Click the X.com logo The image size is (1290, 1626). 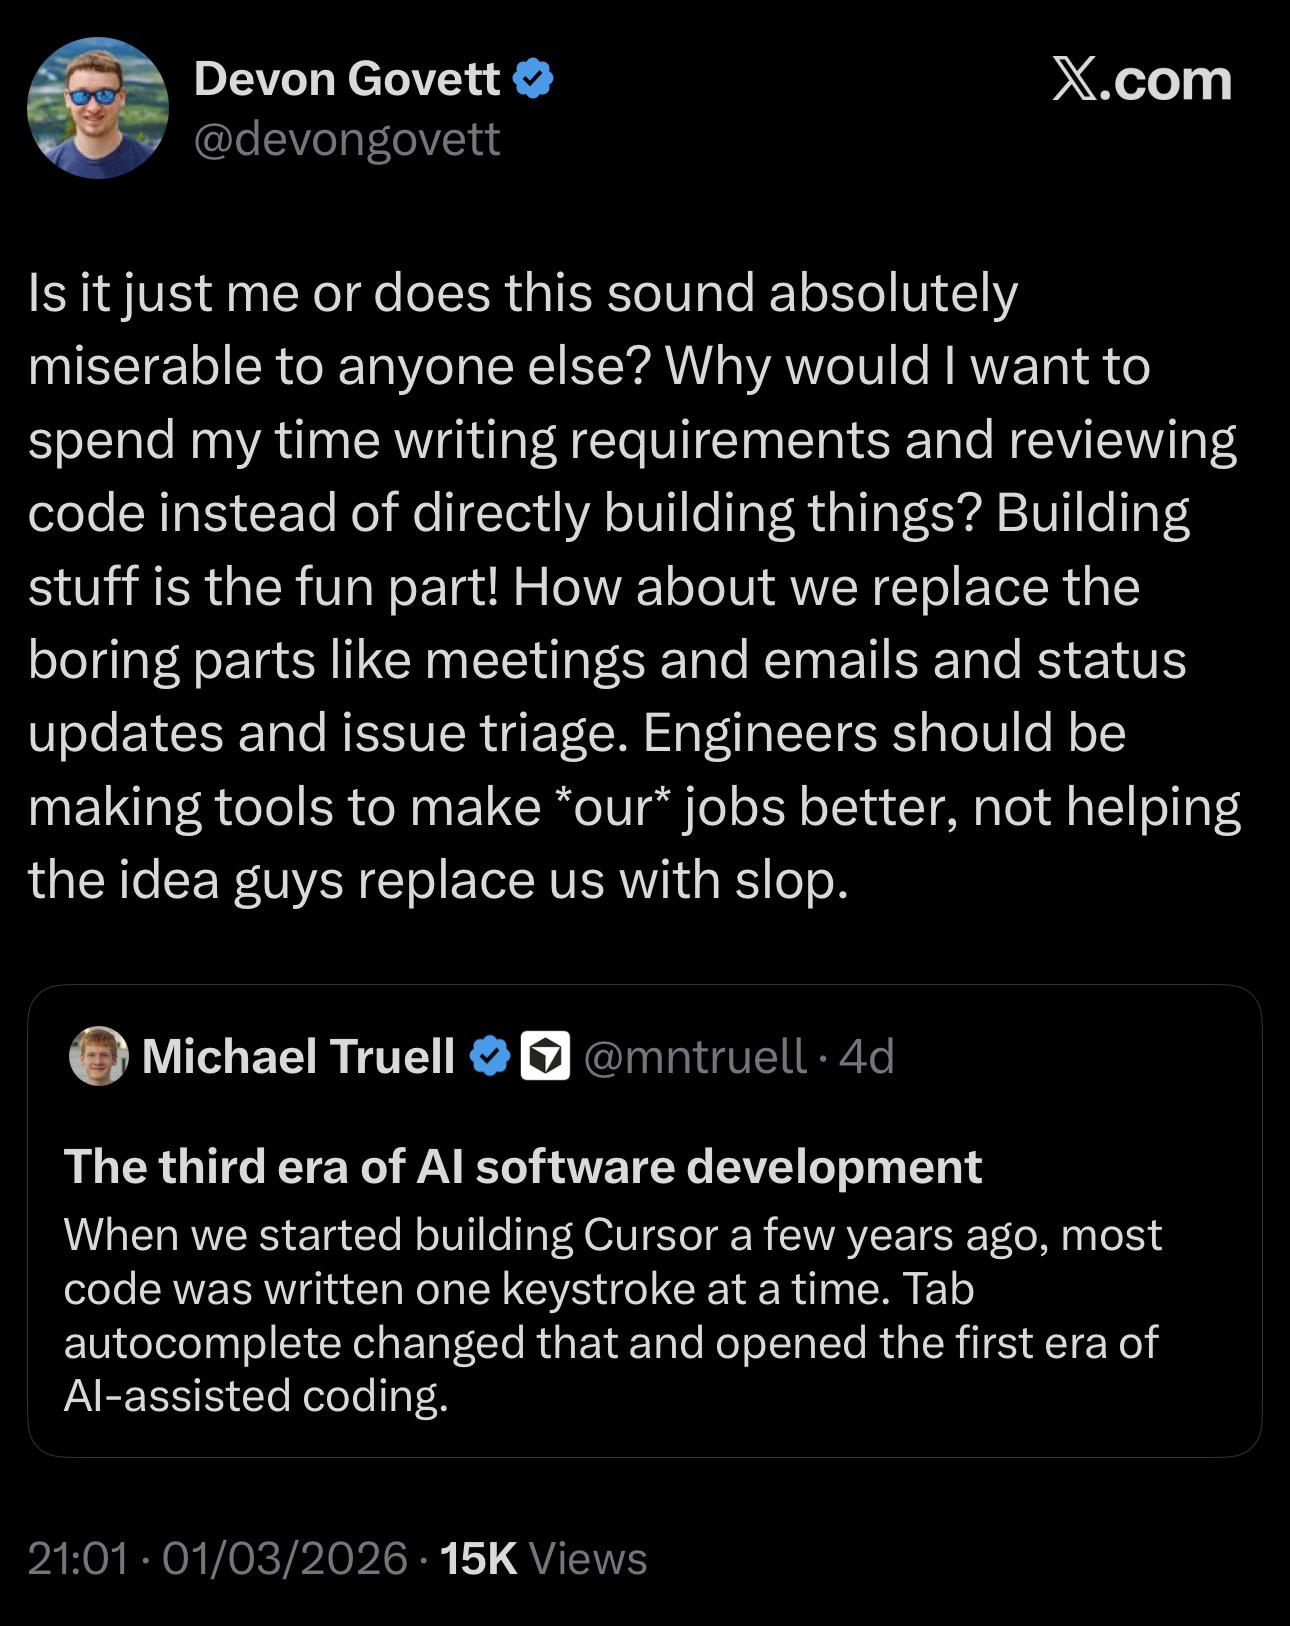click(x=1141, y=80)
